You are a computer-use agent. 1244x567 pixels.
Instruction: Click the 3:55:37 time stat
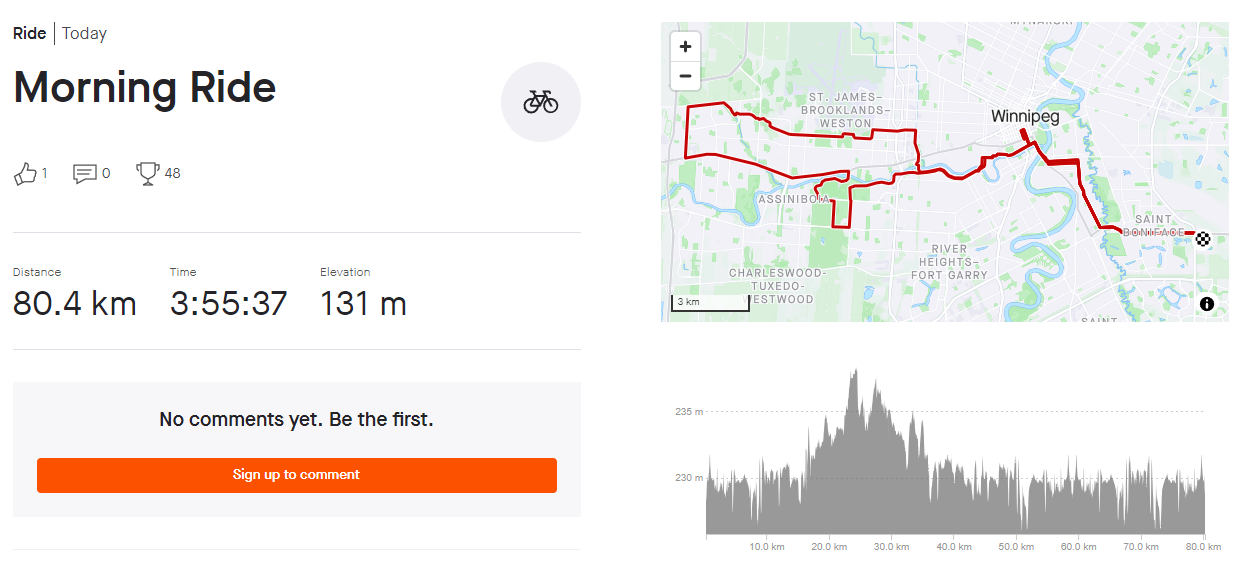tap(228, 303)
